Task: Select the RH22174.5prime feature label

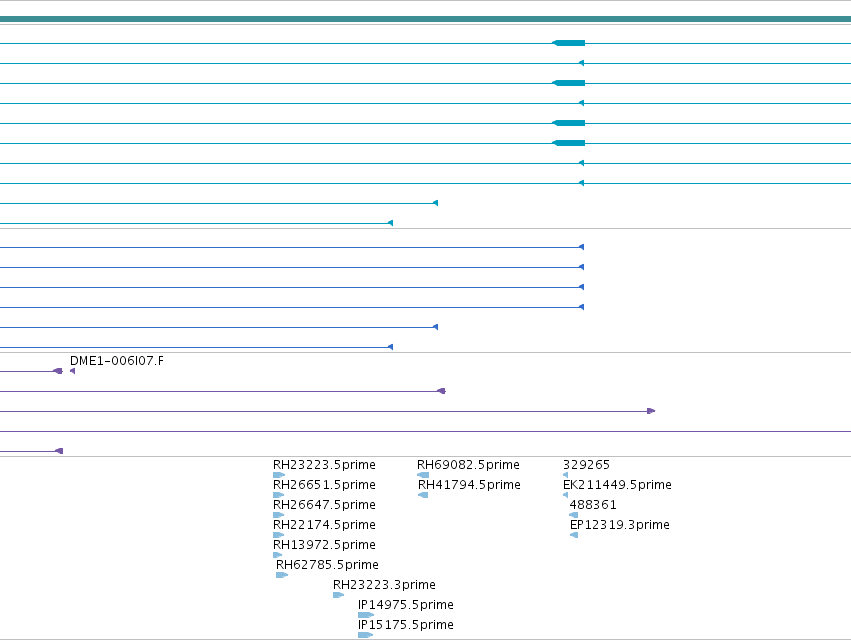Action: tap(324, 525)
